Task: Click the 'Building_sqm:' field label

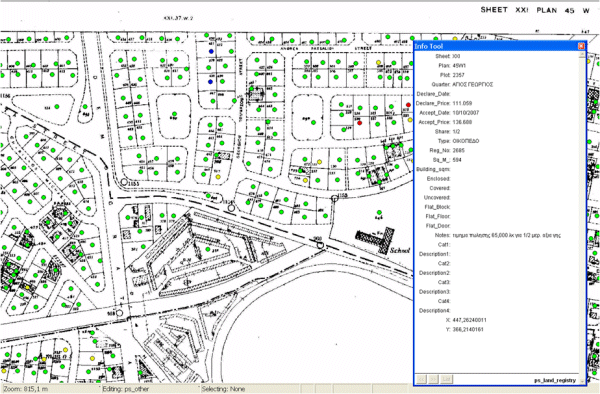Action: [433, 169]
